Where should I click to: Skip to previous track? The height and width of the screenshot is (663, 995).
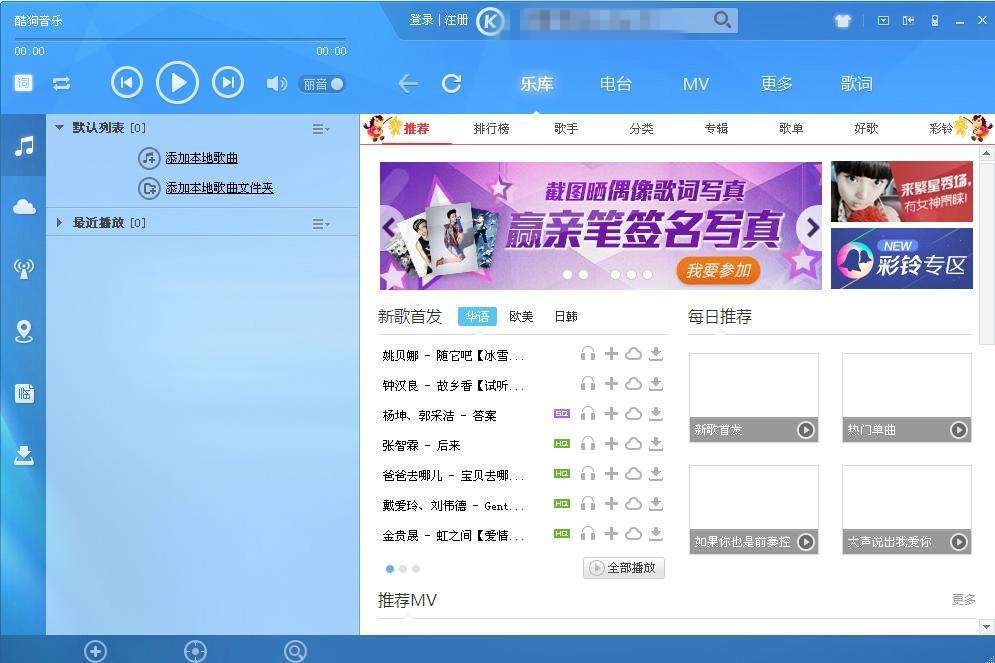click(126, 82)
